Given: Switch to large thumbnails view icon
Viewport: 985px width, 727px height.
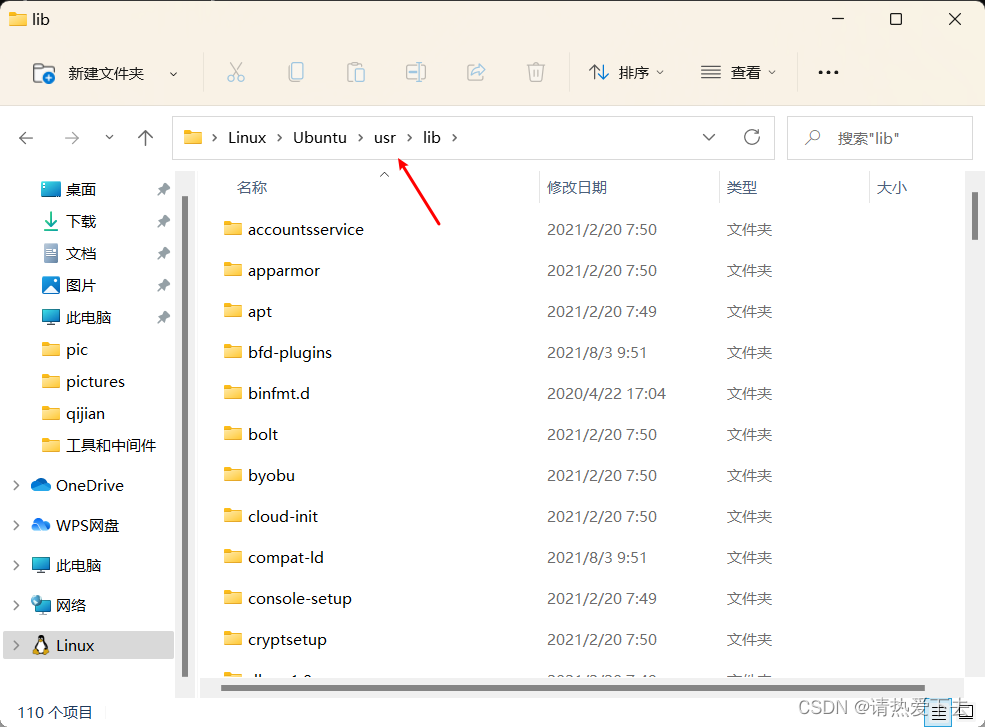Looking at the screenshot, I should click(966, 713).
